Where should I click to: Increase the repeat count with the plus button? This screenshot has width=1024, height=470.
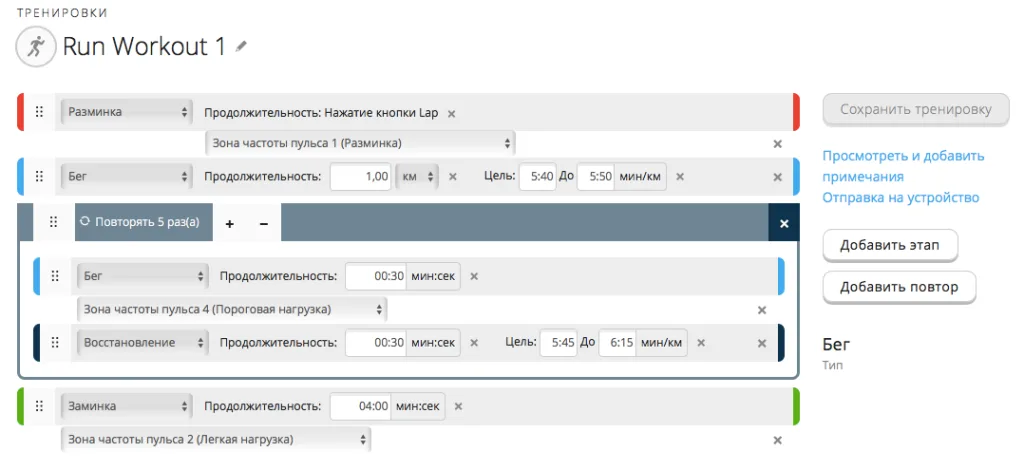pyautogui.click(x=230, y=223)
